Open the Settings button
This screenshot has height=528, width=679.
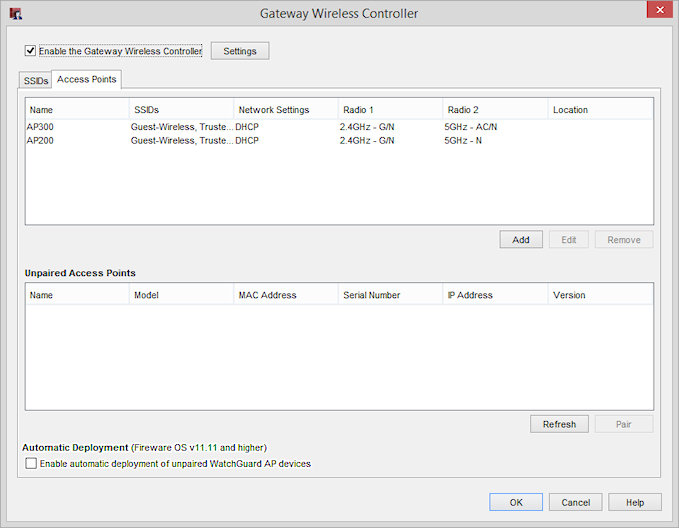(x=239, y=51)
